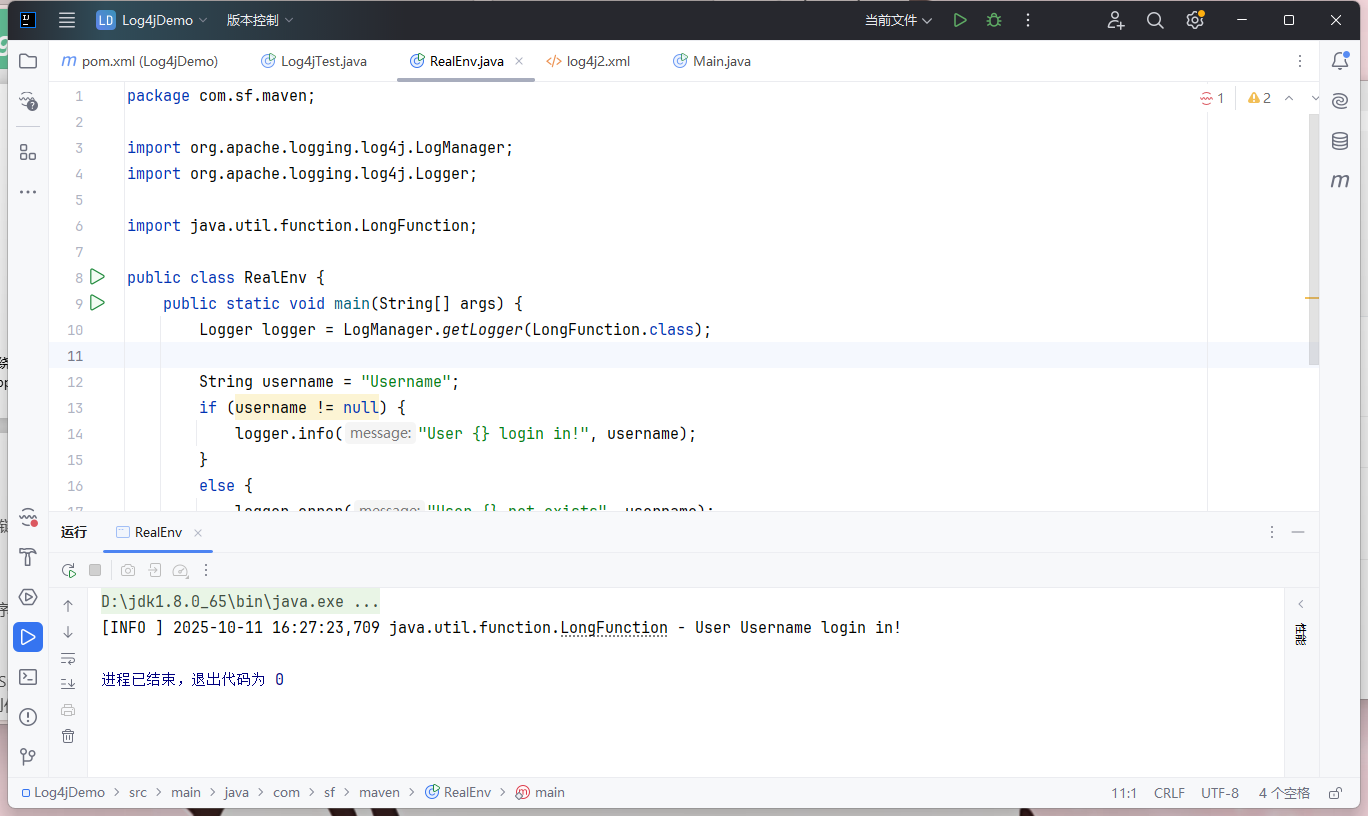
Task: Clear console output with the trash icon
Action: pos(68,736)
